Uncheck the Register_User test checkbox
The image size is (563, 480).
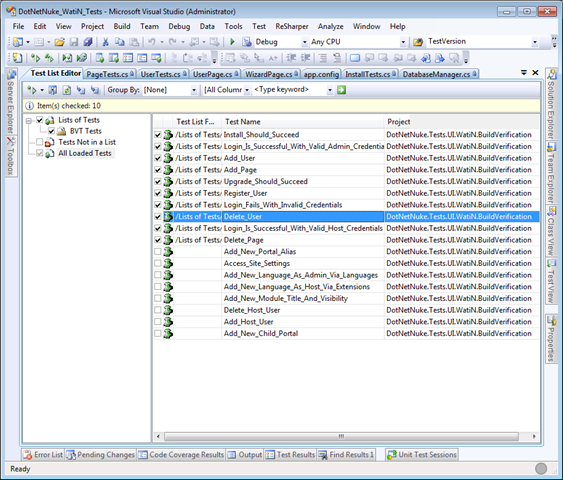coord(158,193)
